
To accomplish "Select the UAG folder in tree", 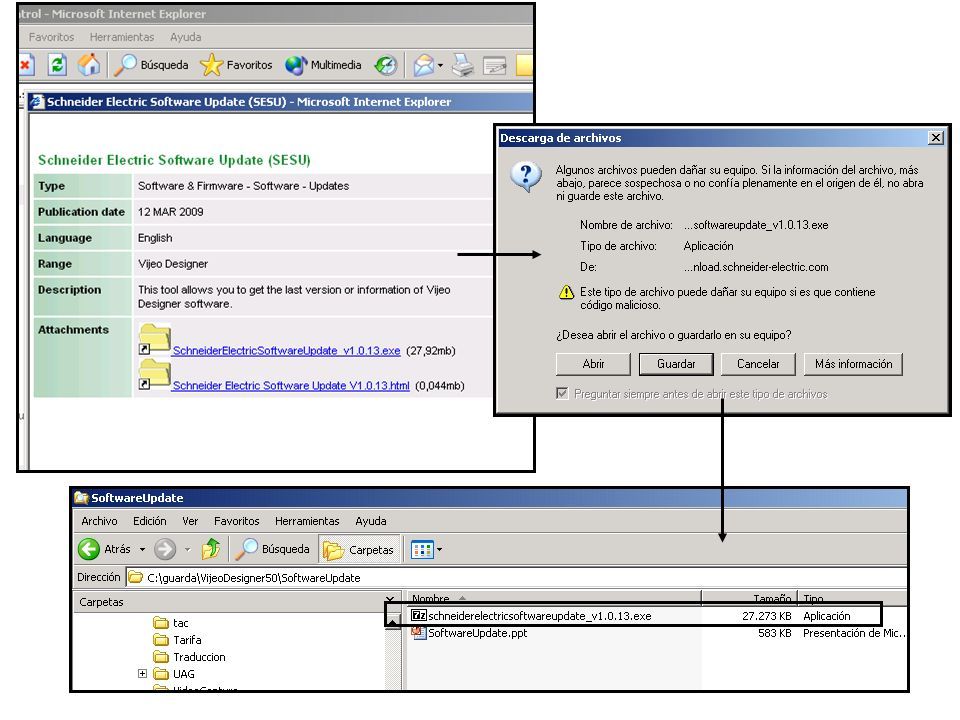I will (174, 674).
